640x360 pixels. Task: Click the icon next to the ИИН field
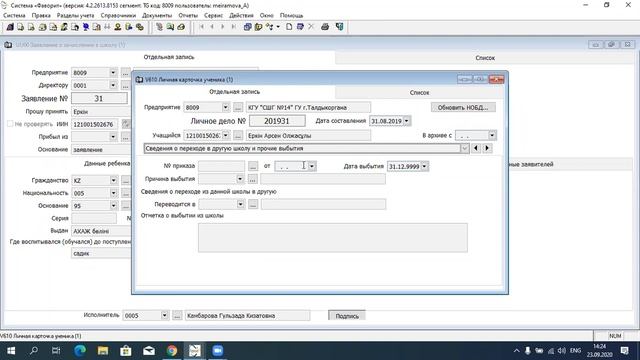[126, 124]
